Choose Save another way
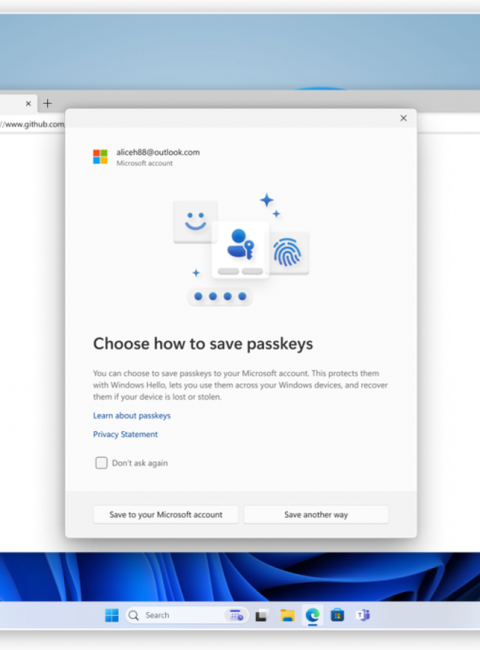The width and height of the screenshot is (480, 650). 316,514
